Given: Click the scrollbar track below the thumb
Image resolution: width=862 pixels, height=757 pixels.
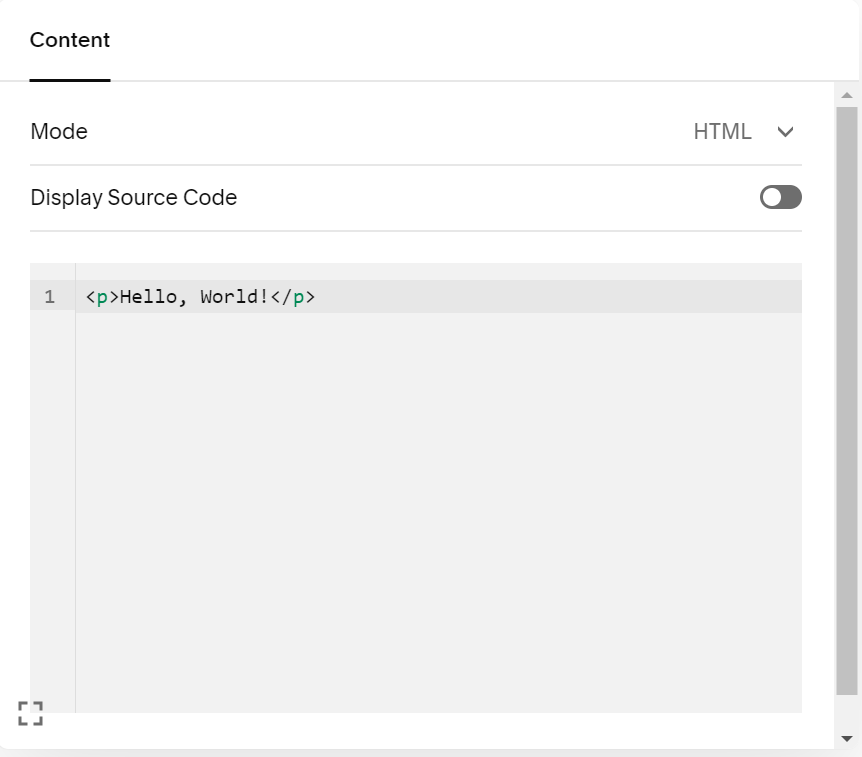Looking at the screenshot, I should click(847, 712).
